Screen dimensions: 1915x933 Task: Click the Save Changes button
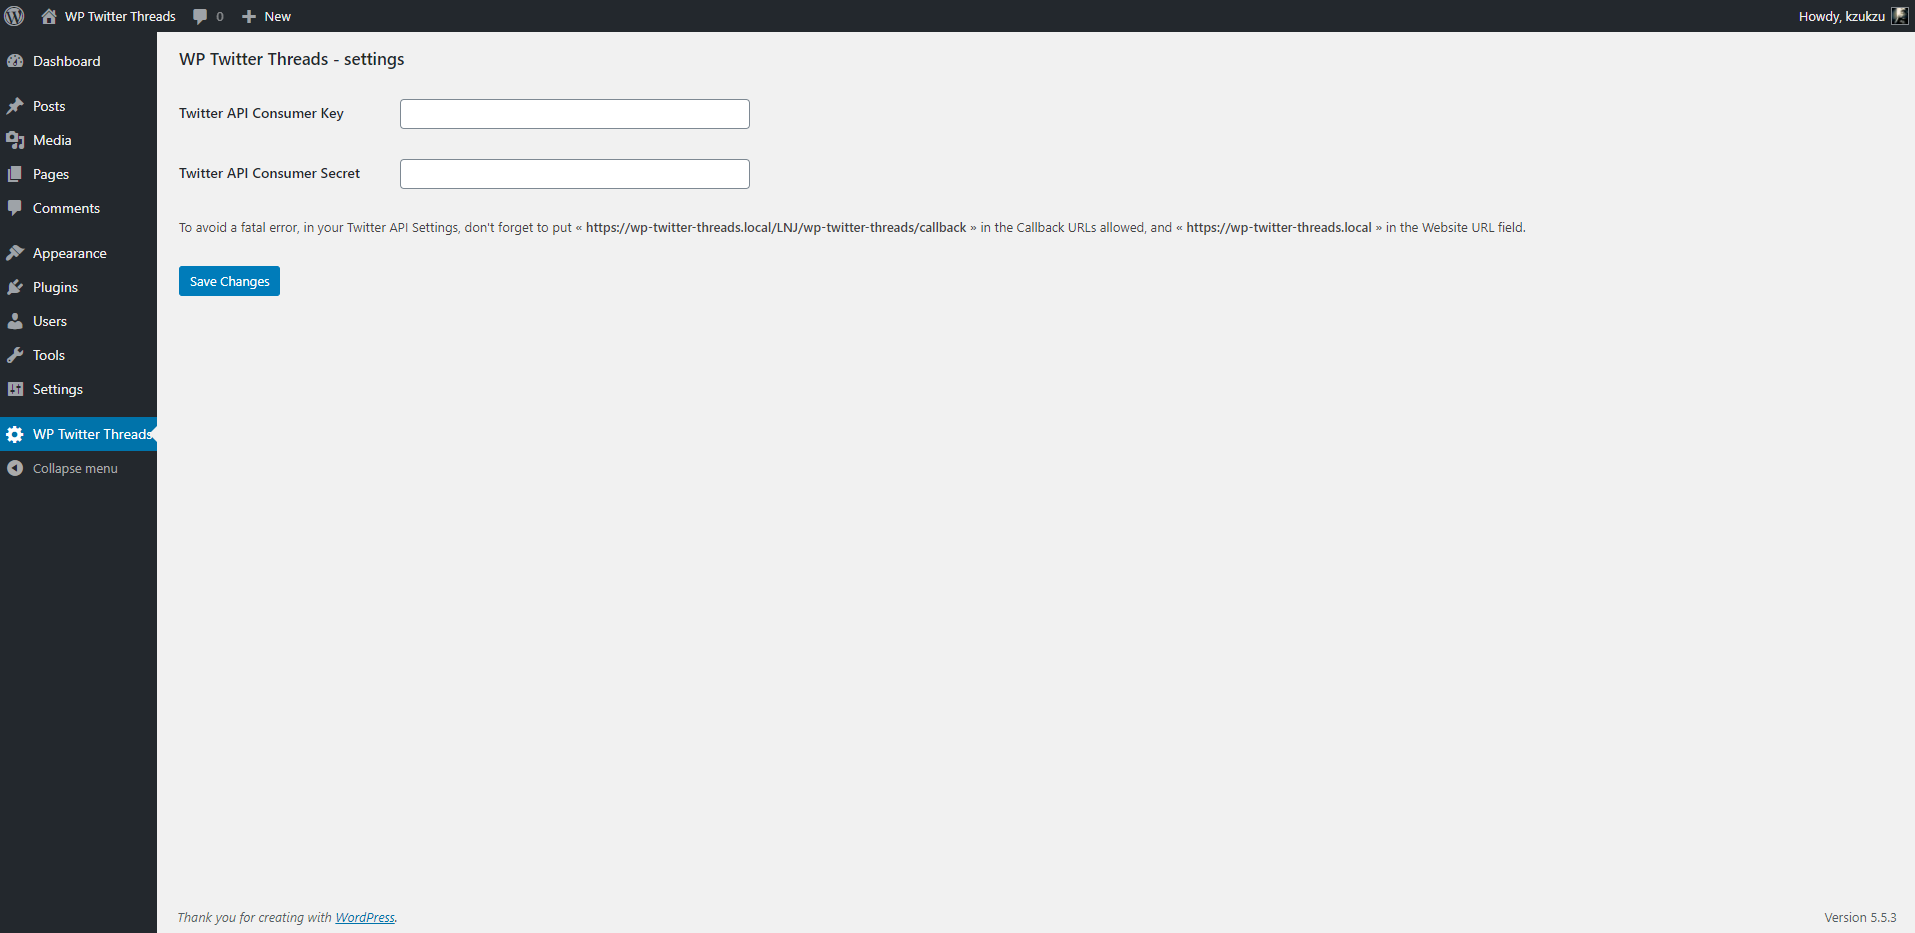pyautogui.click(x=229, y=281)
